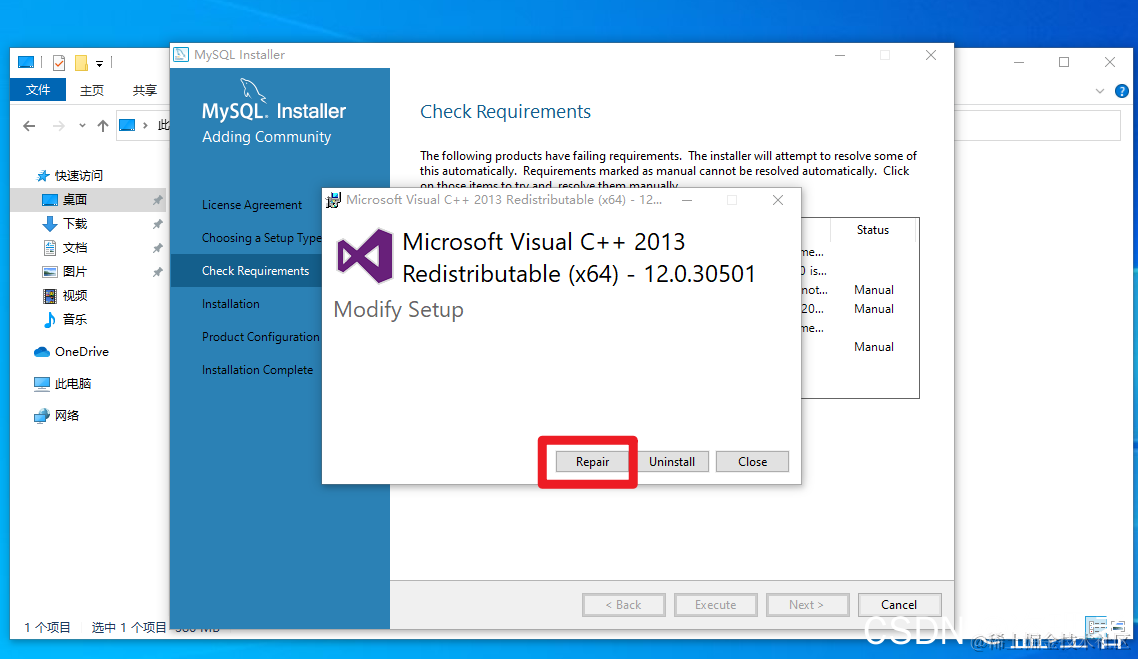Select Product Configuration step in sidebar
1138x659 pixels.
(x=260, y=337)
